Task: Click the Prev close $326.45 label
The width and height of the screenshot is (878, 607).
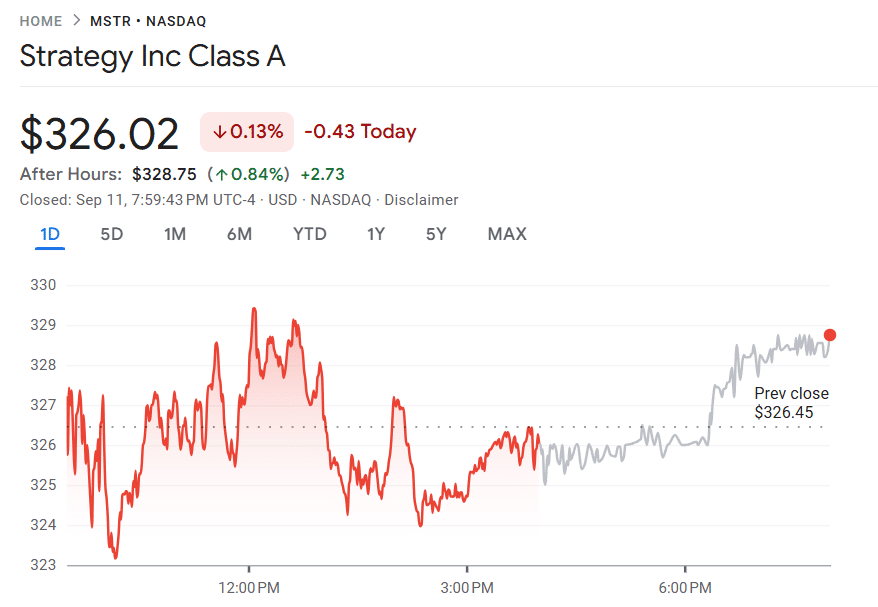Action: pos(791,402)
